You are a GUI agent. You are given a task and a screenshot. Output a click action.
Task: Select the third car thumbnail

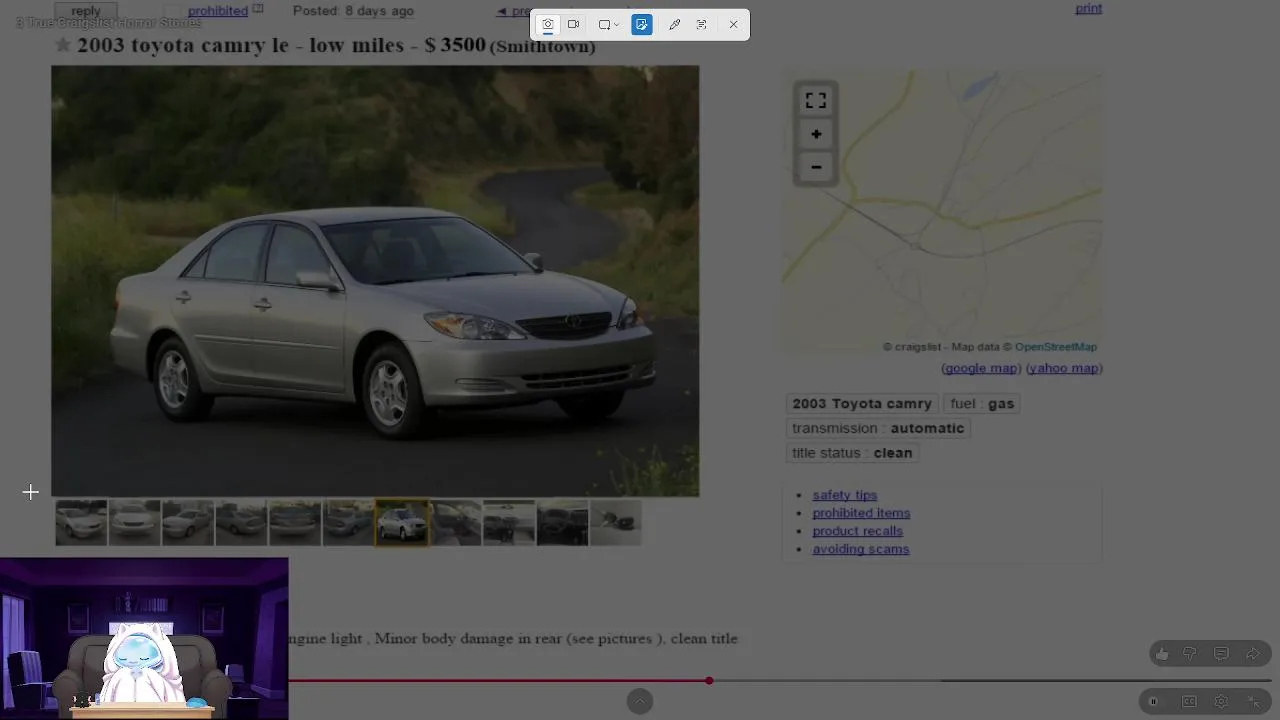(x=188, y=523)
